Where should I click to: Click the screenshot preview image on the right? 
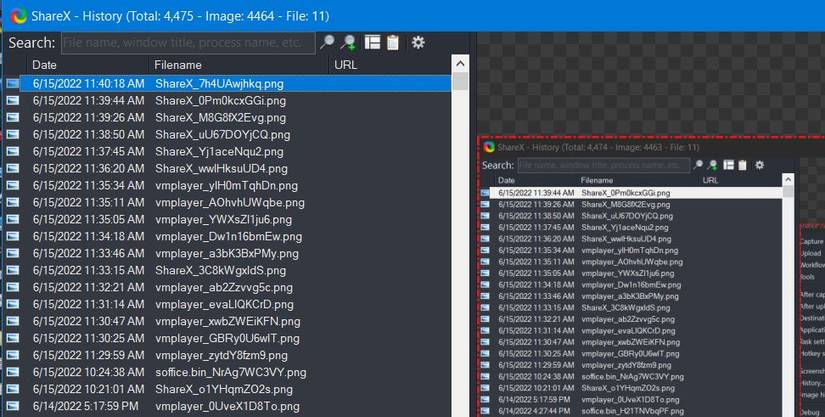pos(651,277)
